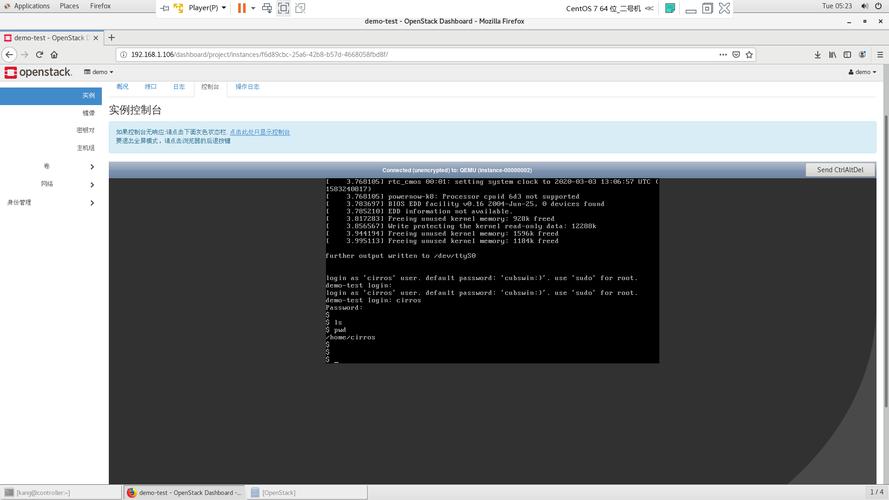
Task: Switch to the 操作日志 action log tab
Action: click(247, 87)
